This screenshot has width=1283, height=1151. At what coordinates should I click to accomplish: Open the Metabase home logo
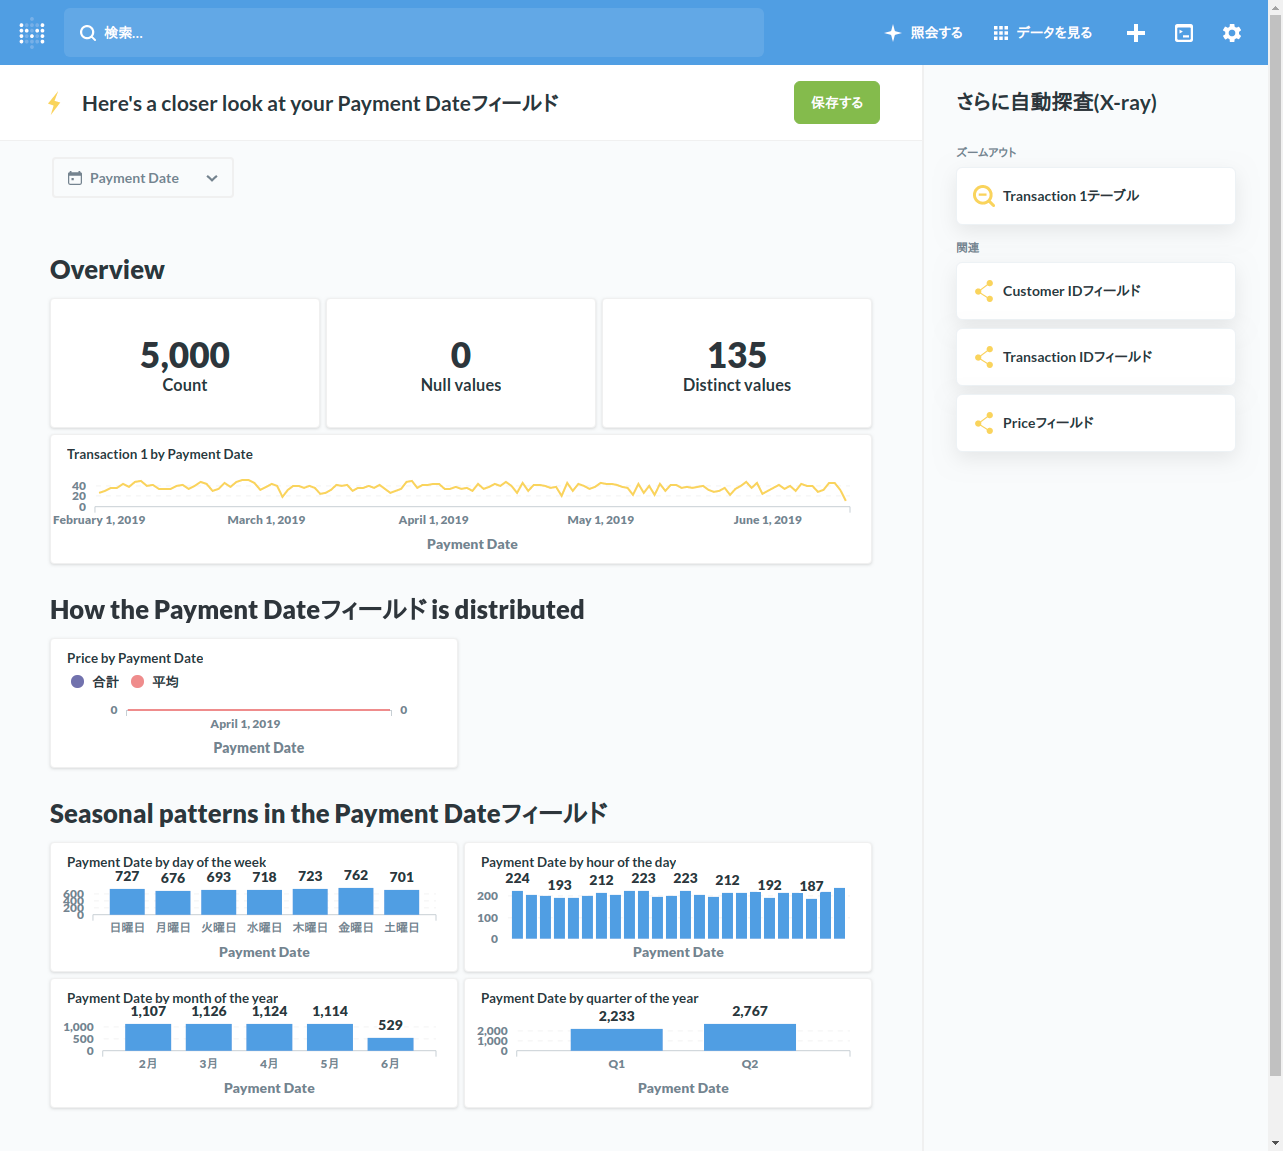pos(32,33)
